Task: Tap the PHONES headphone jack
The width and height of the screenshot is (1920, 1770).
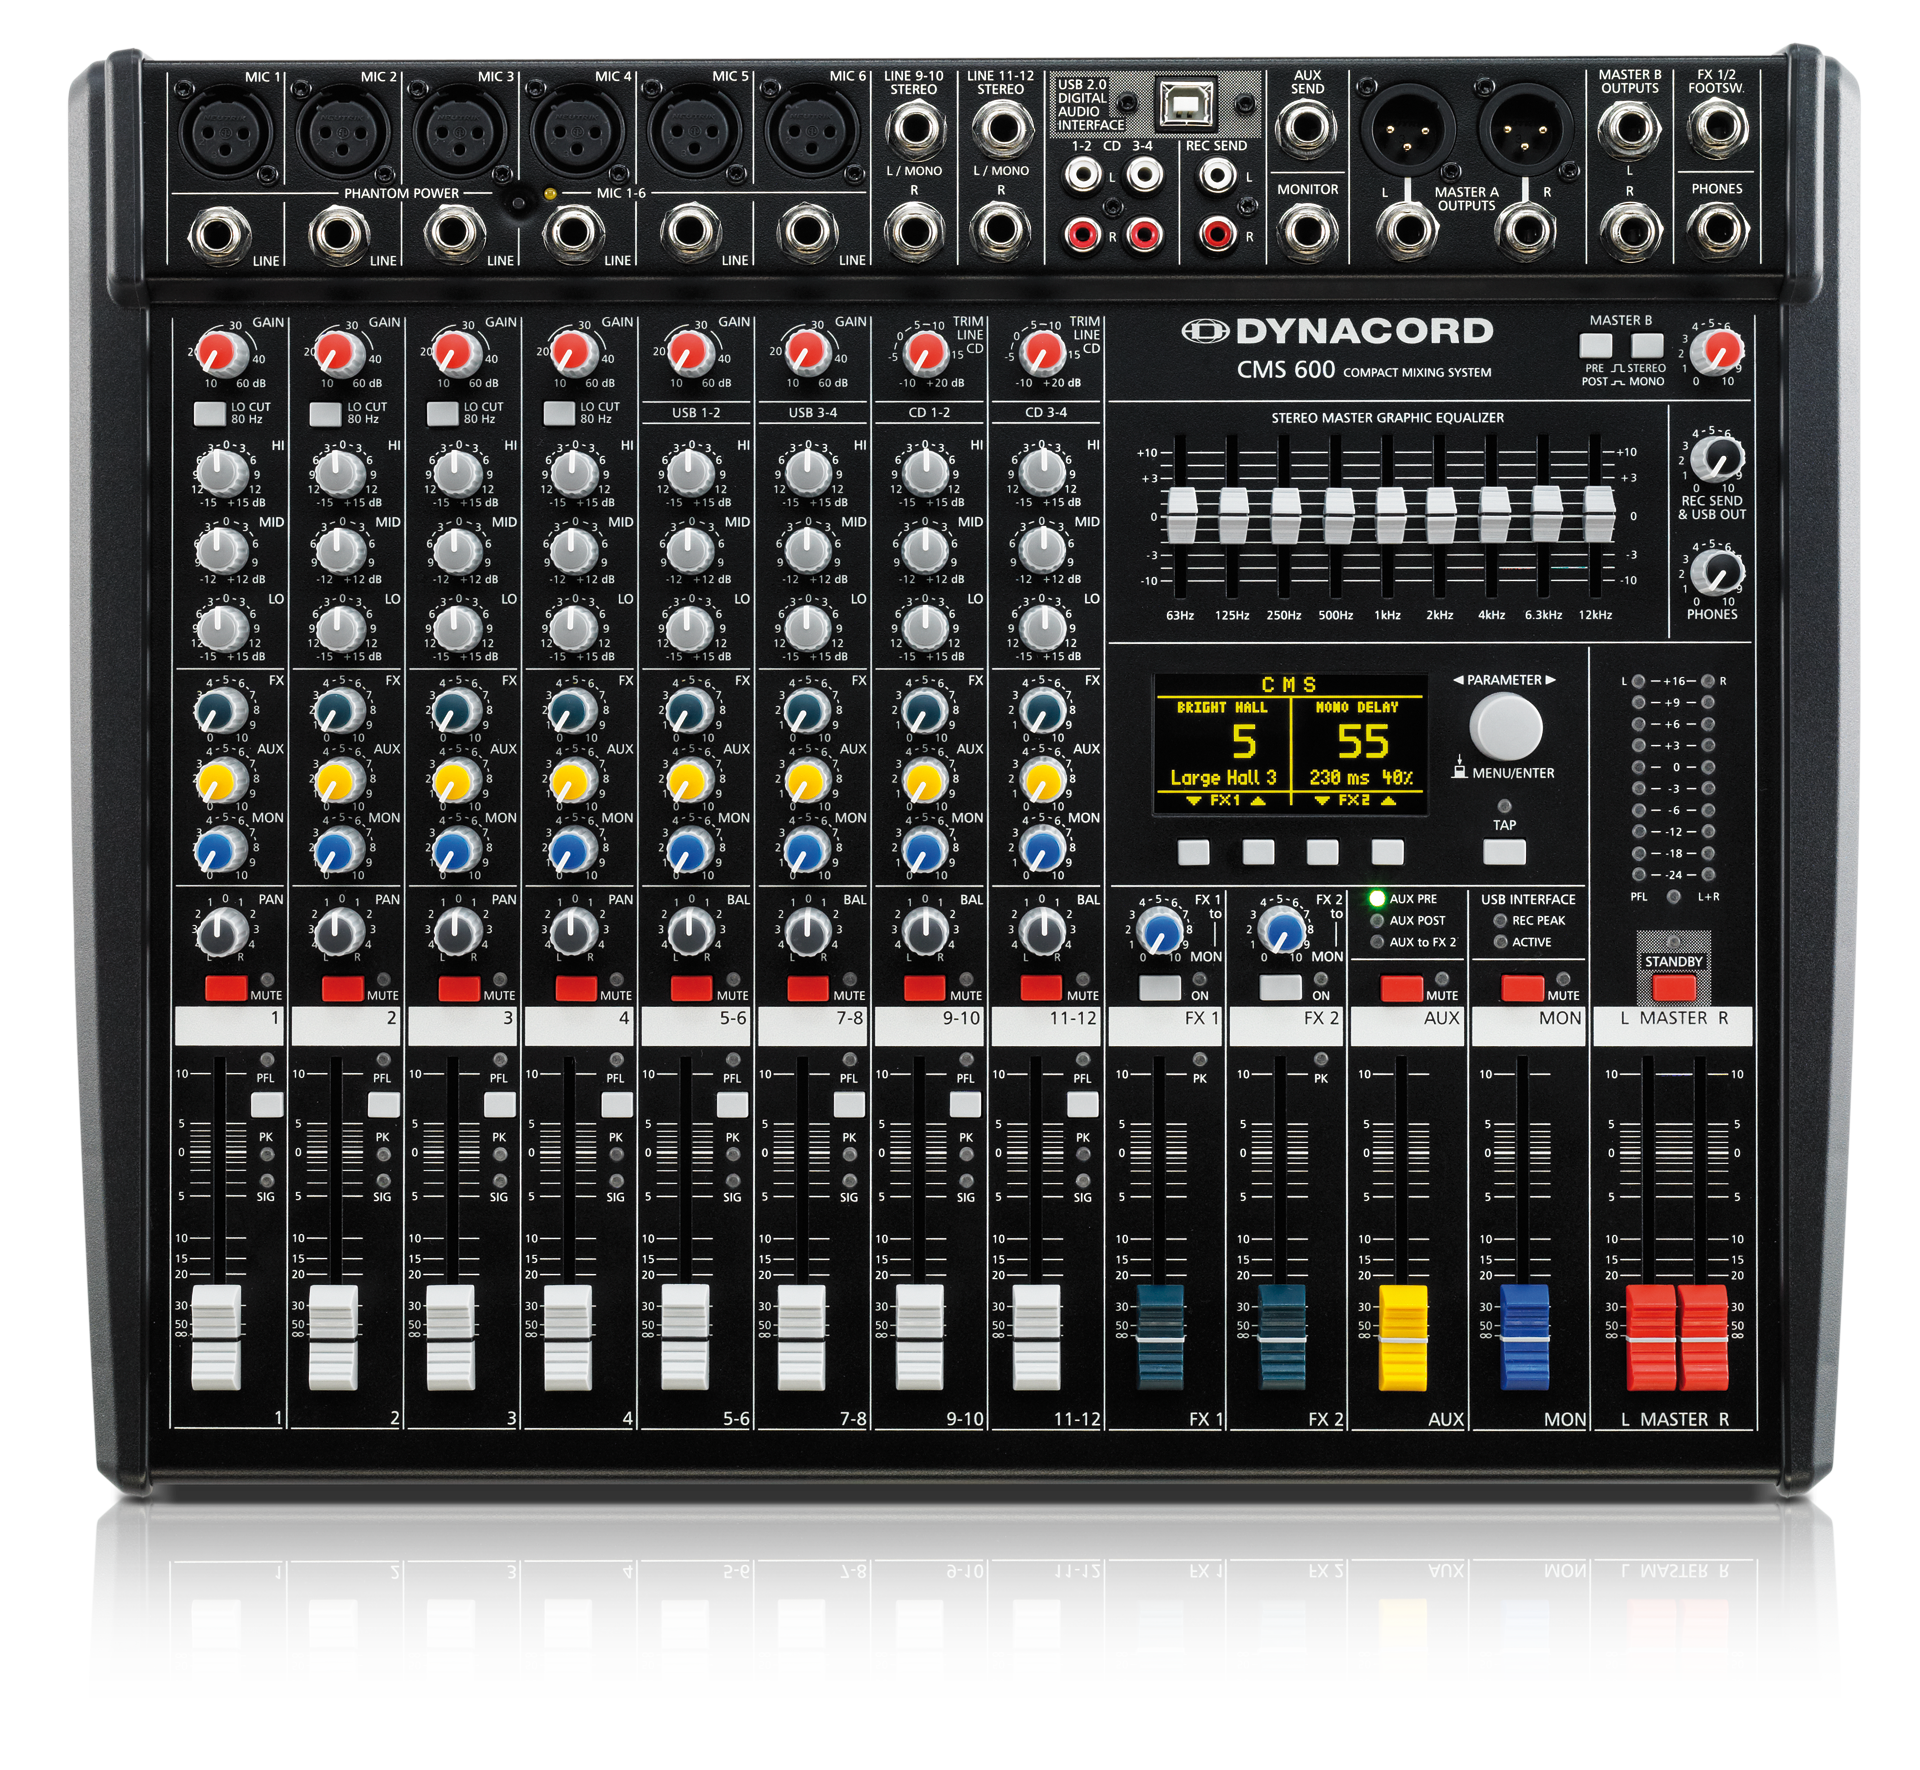Action: click(x=1718, y=232)
